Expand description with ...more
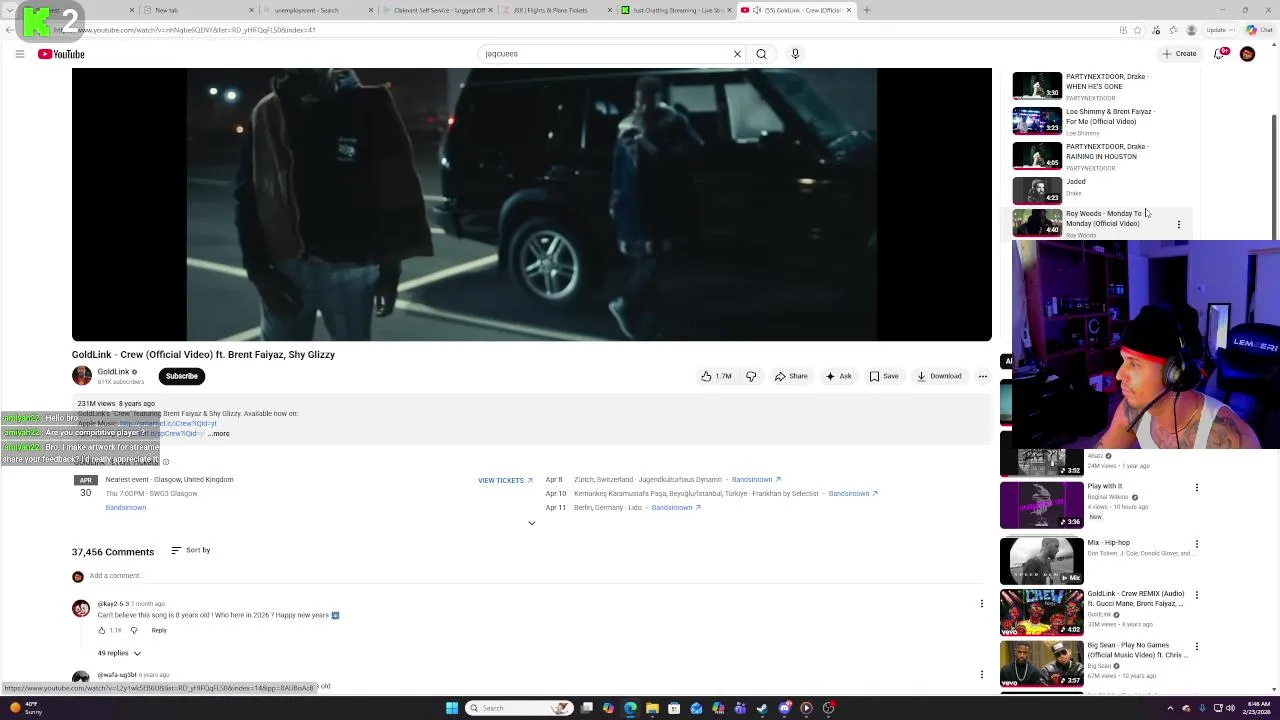Screen dimensions: 1280x720 219,434
